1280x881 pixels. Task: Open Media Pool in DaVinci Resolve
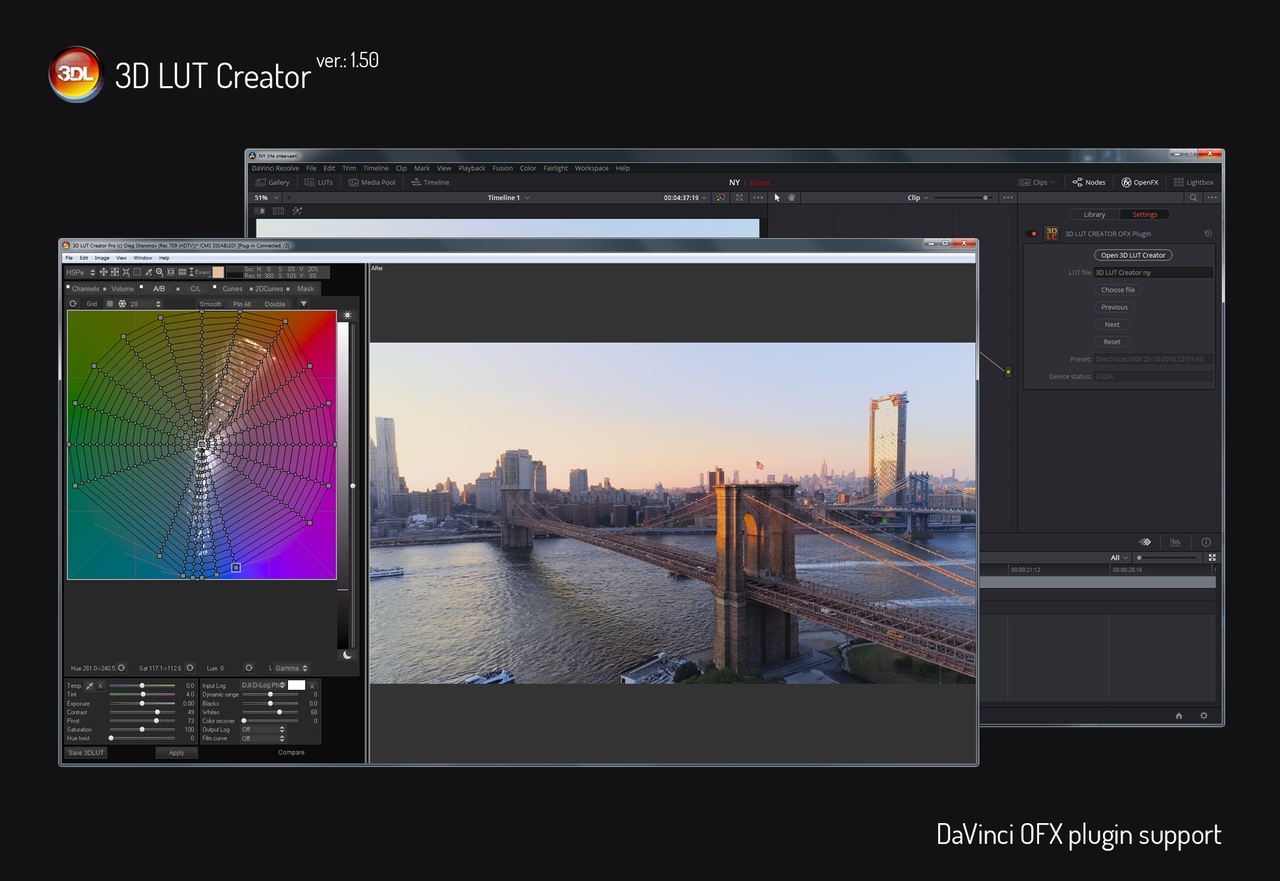click(372, 182)
